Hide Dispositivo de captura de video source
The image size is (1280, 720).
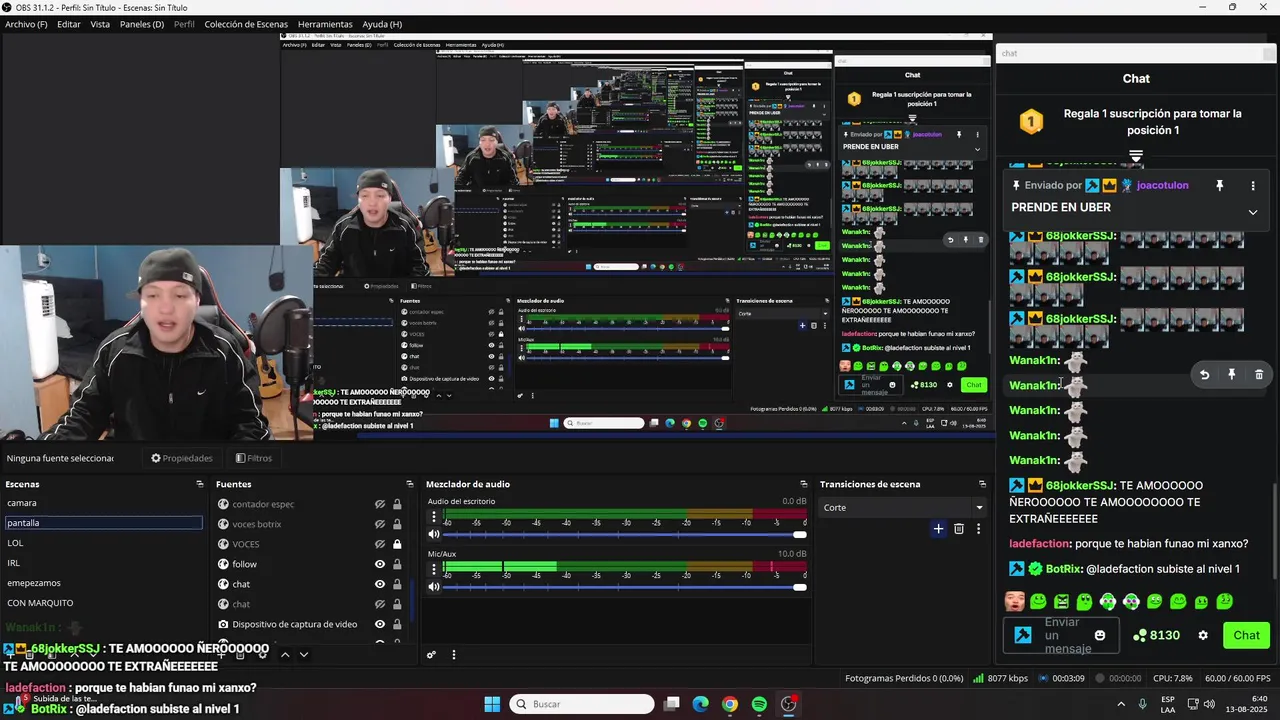[380, 624]
